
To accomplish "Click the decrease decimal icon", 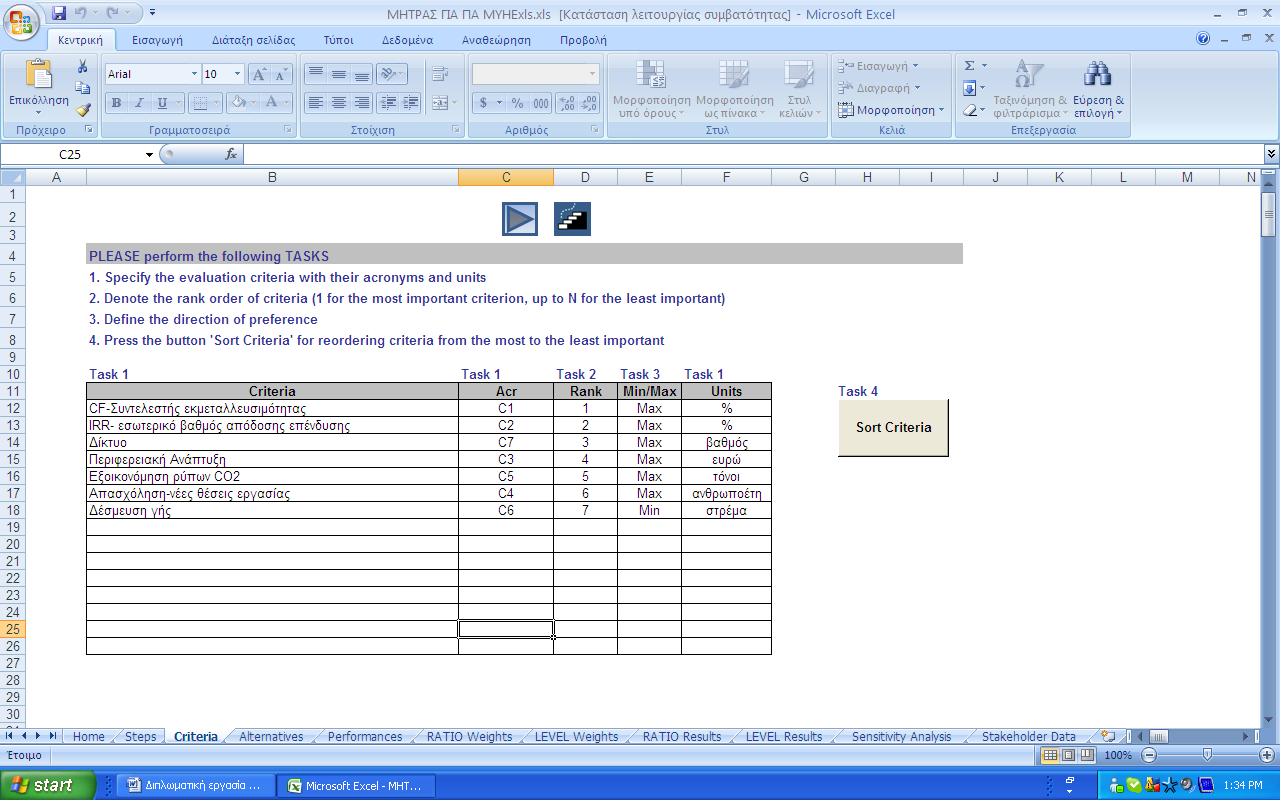I will 590,103.
